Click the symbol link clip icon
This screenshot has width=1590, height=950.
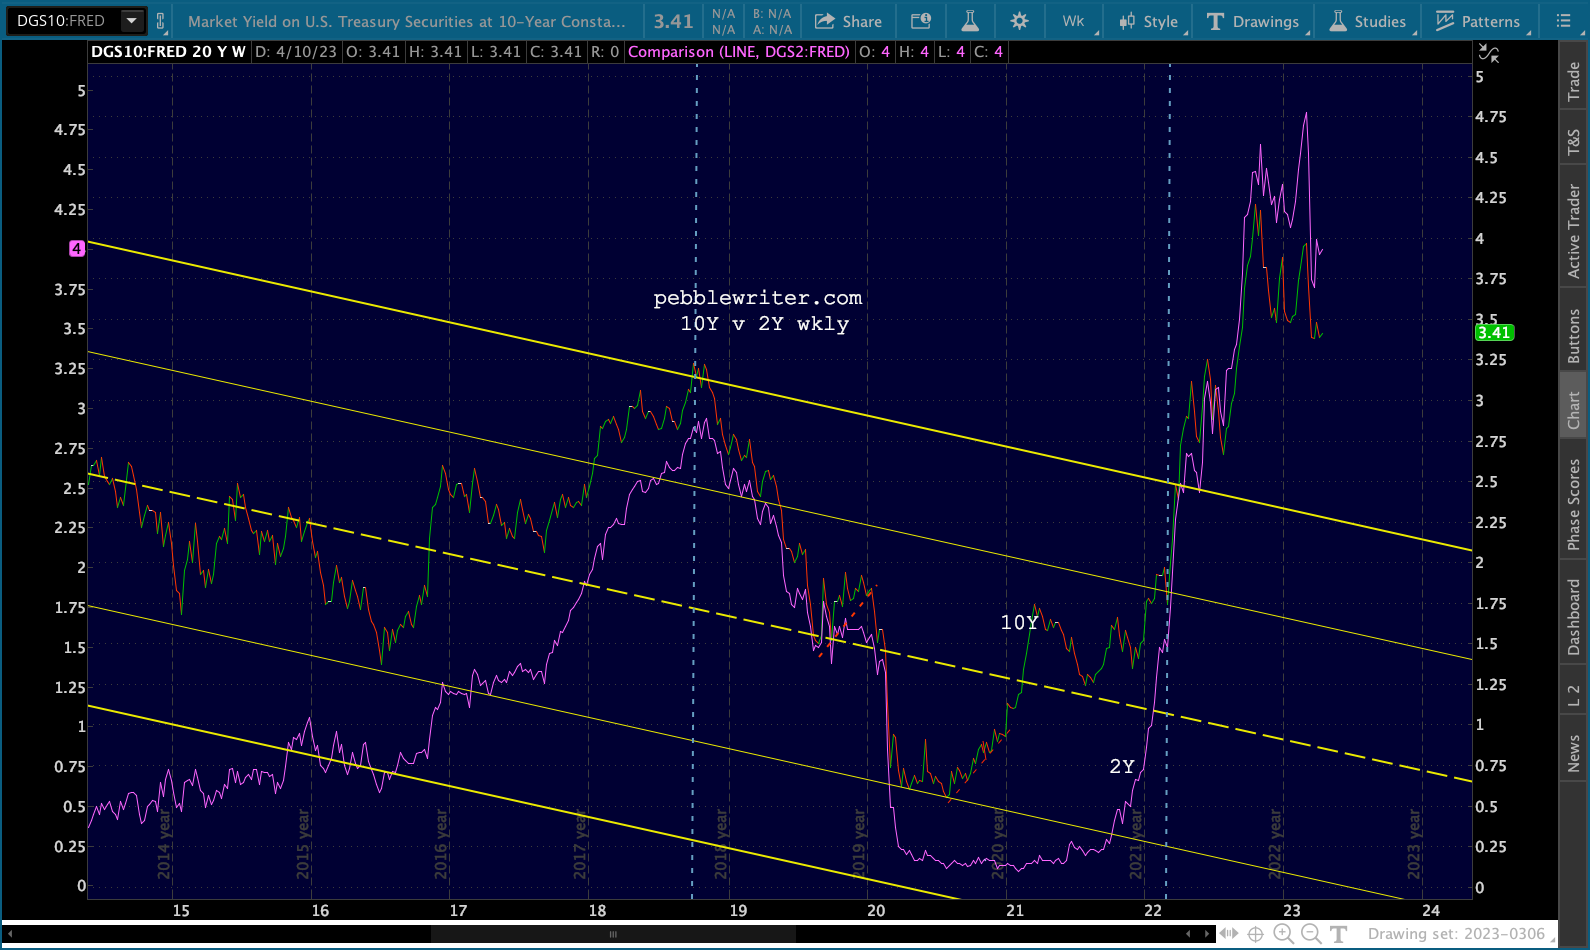pos(160,21)
